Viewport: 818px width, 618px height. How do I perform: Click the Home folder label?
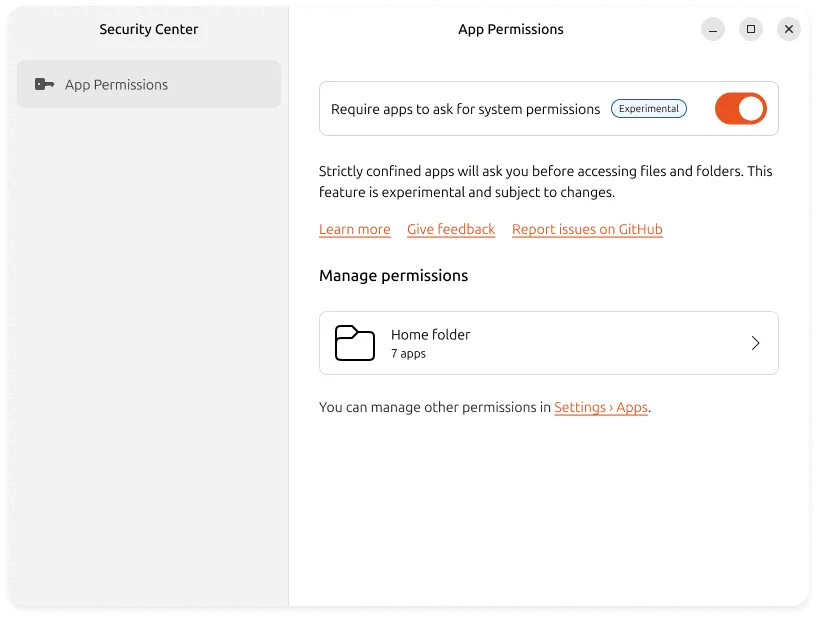(x=430, y=334)
